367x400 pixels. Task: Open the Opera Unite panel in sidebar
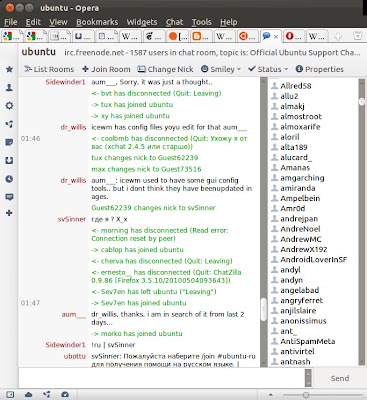pos(9,124)
